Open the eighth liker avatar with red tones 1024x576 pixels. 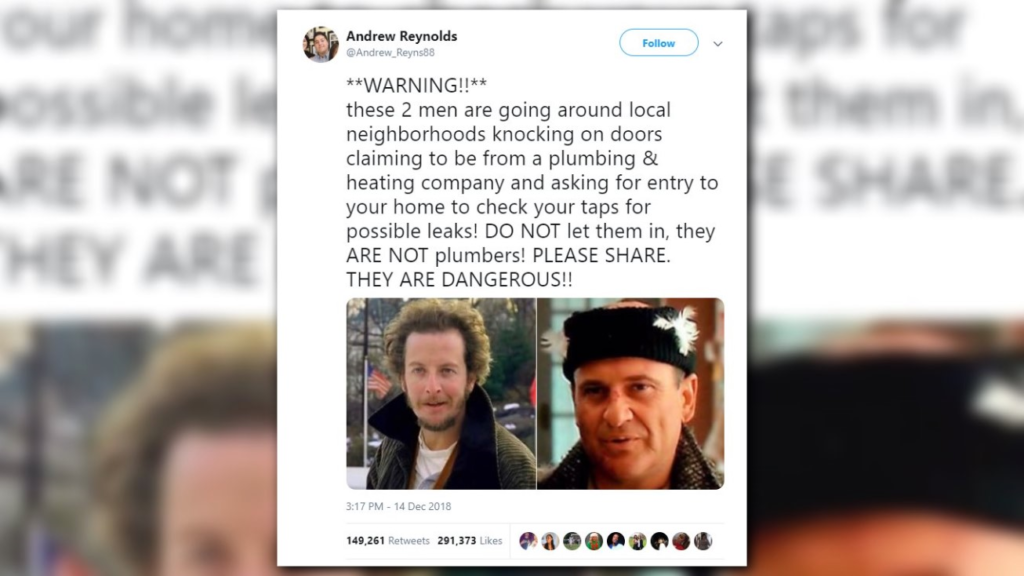click(681, 541)
